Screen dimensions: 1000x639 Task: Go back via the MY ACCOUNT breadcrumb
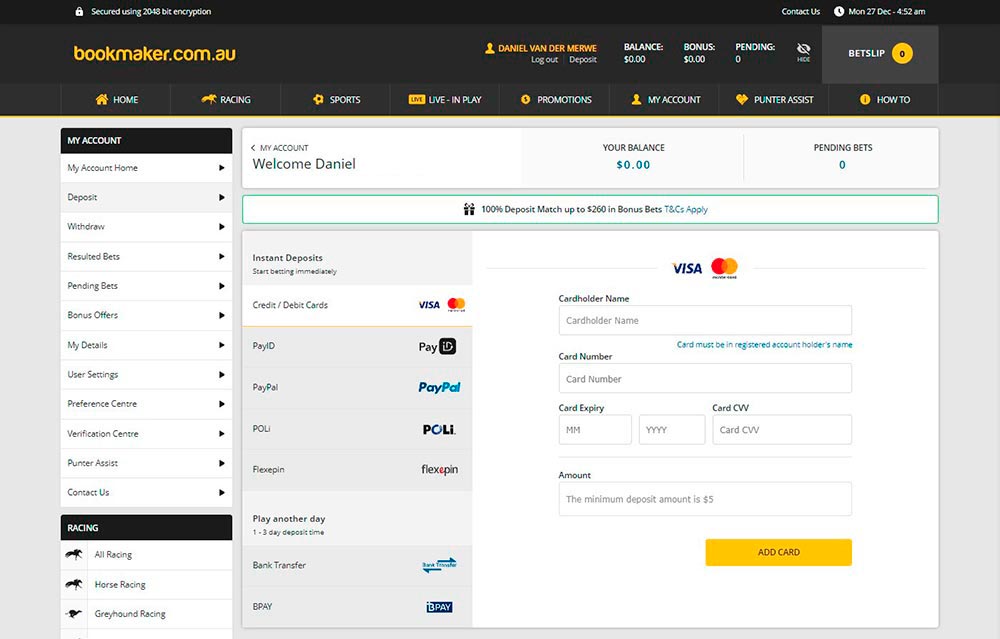tap(280, 148)
